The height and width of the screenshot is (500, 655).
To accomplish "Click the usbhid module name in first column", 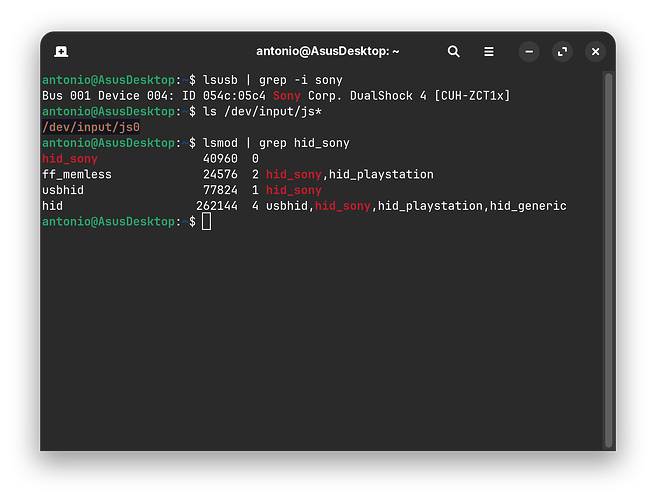I will (x=63, y=190).
